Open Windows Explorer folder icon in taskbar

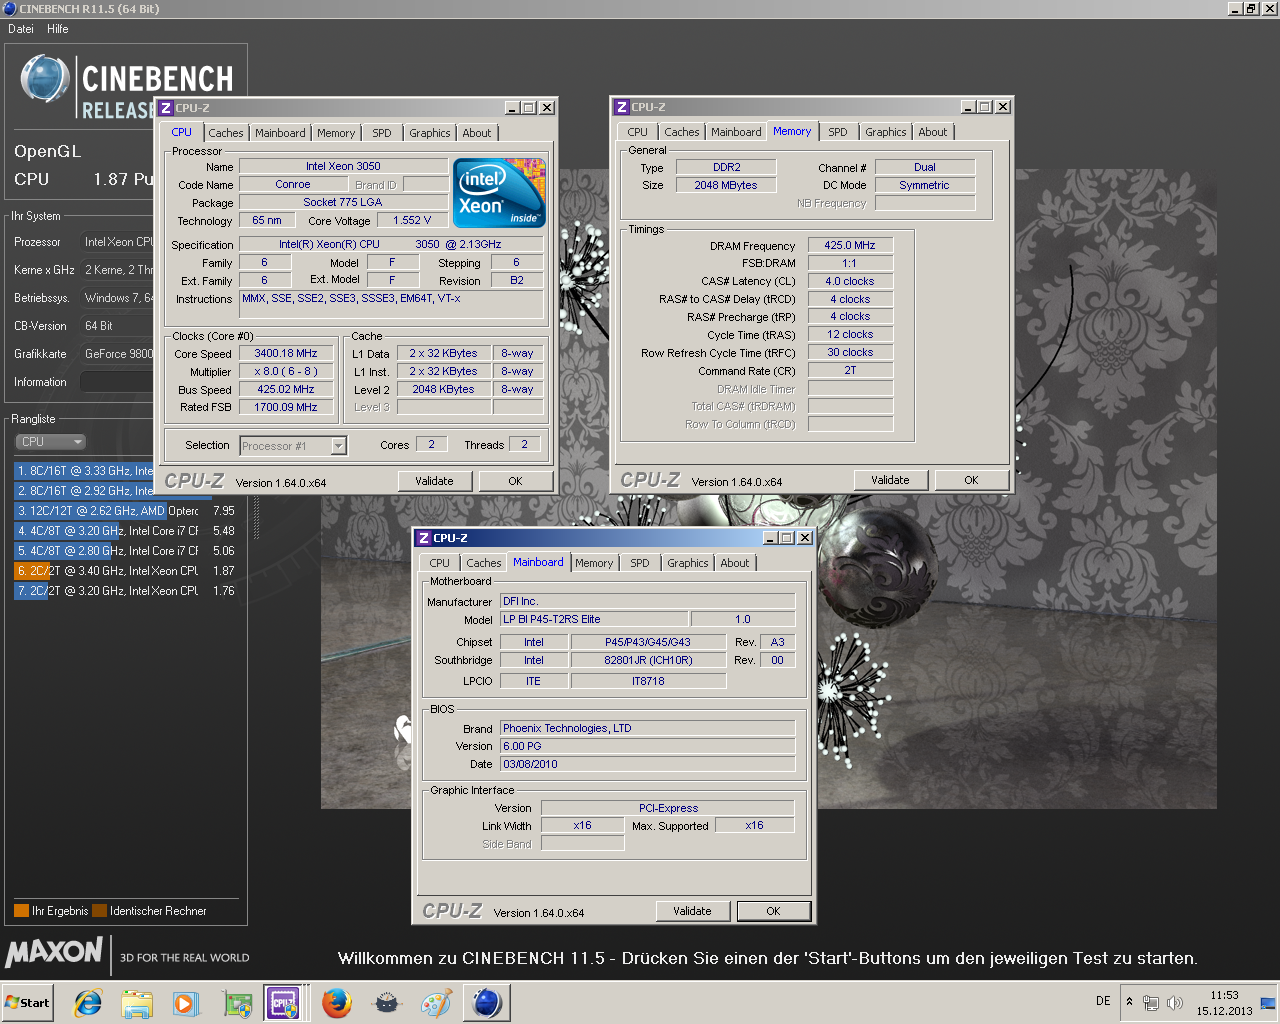pyautogui.click(x=137, y=1003)
